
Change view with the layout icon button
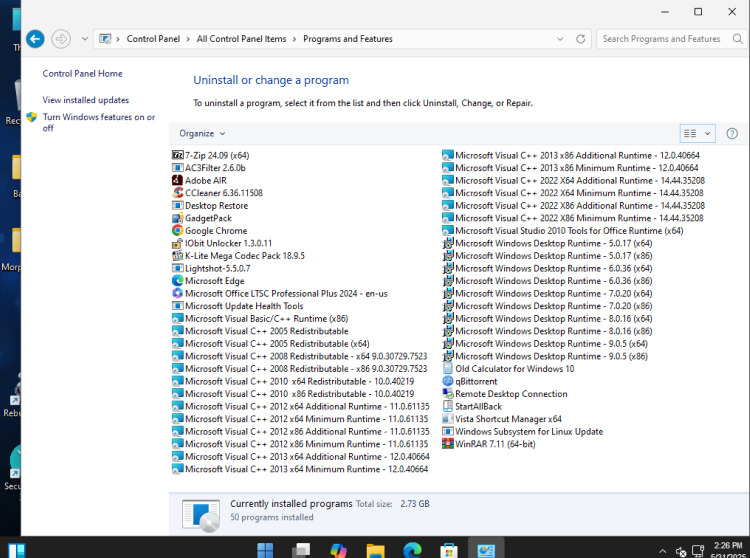[690, 133]
